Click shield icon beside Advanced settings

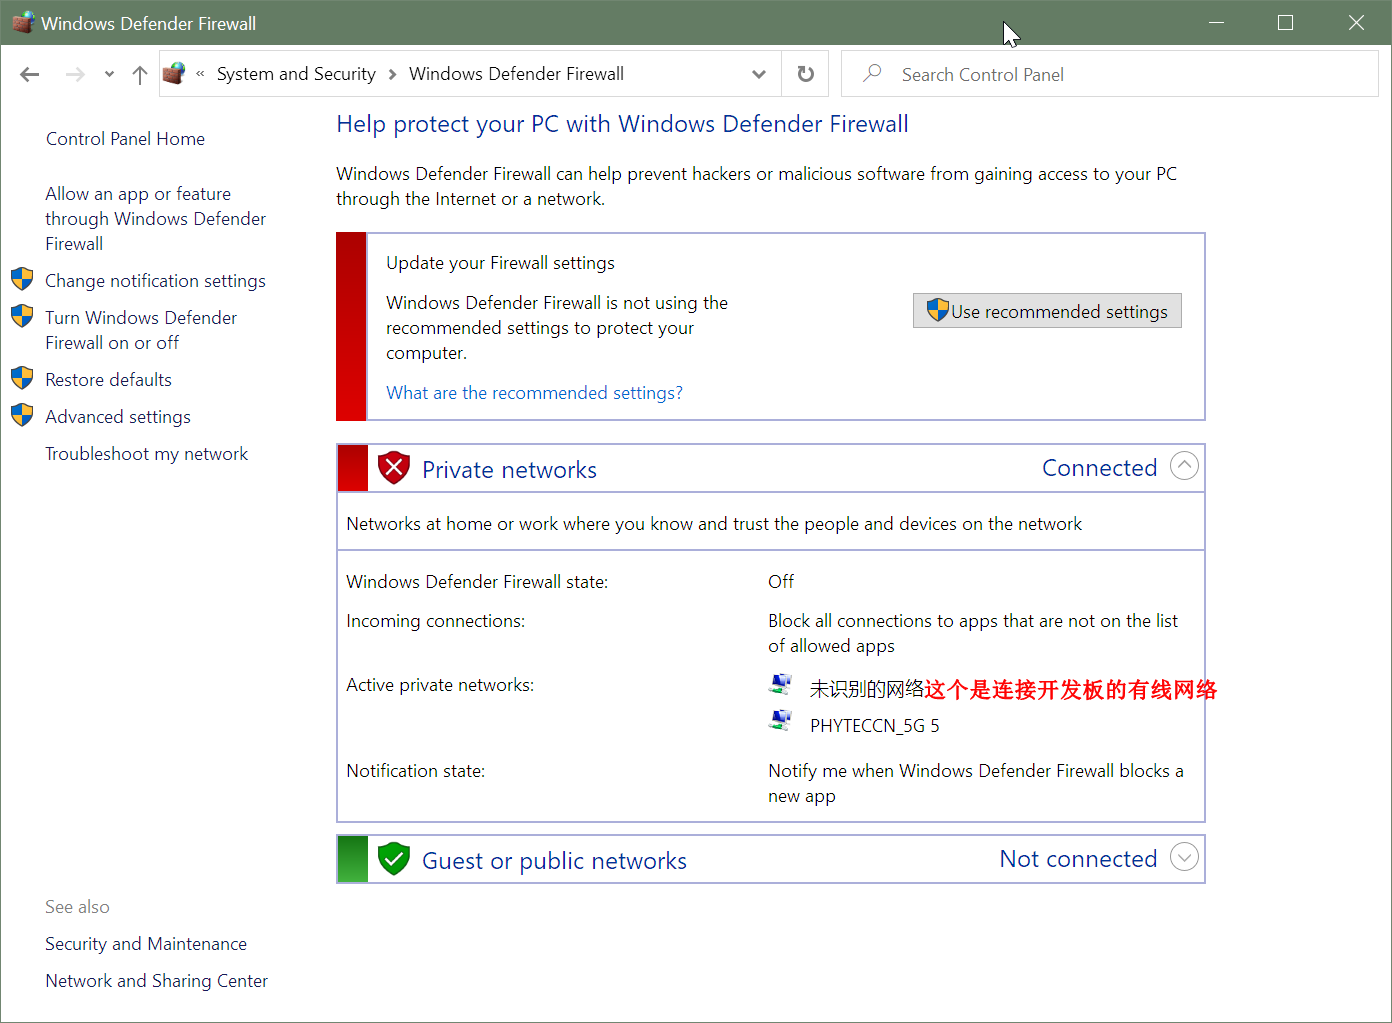coord(22,415)
